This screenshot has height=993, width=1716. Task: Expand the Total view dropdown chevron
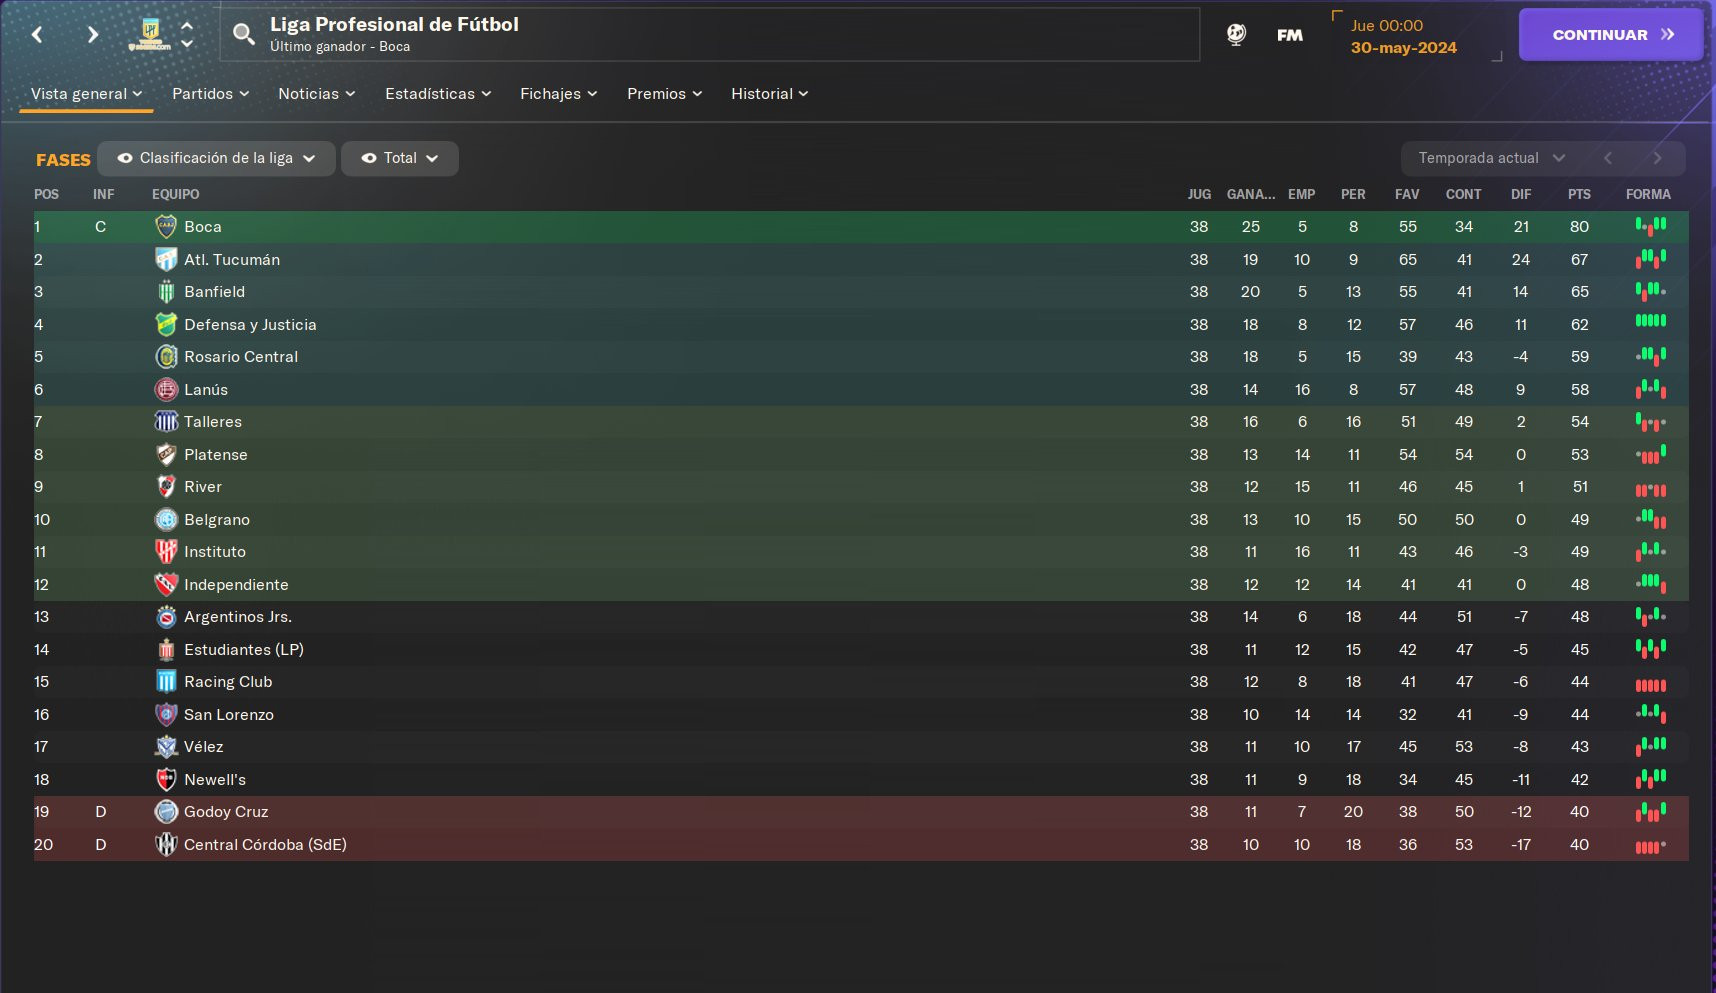[432, 158]
